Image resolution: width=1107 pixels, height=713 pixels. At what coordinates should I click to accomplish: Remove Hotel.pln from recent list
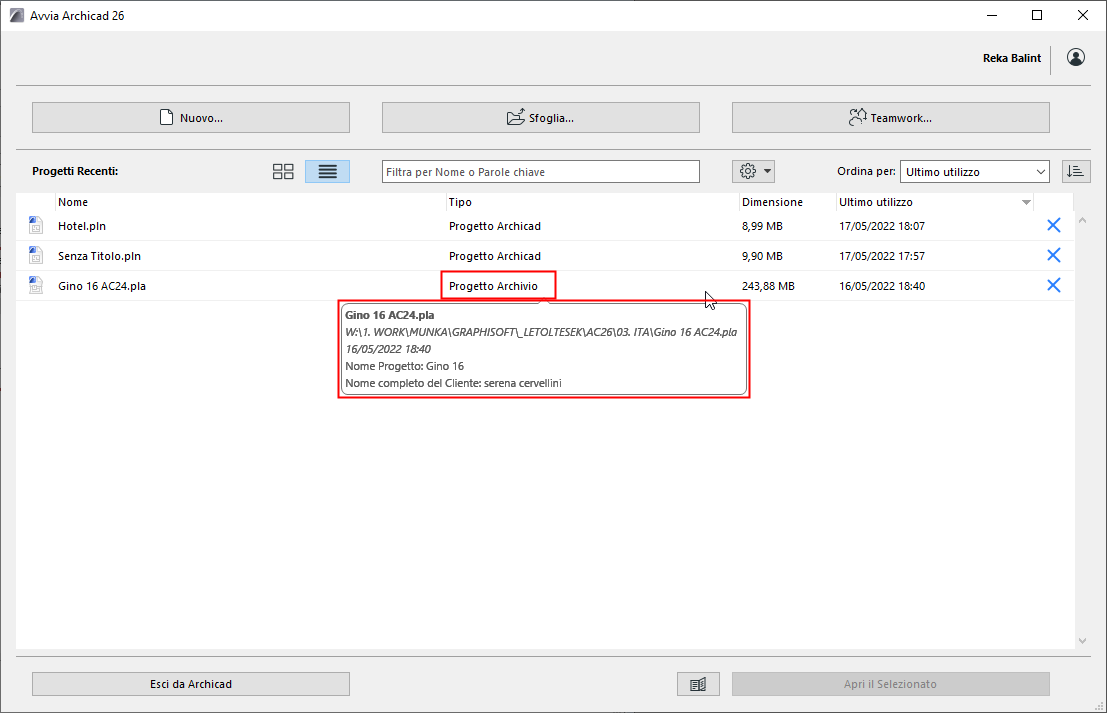(1053, 225)
